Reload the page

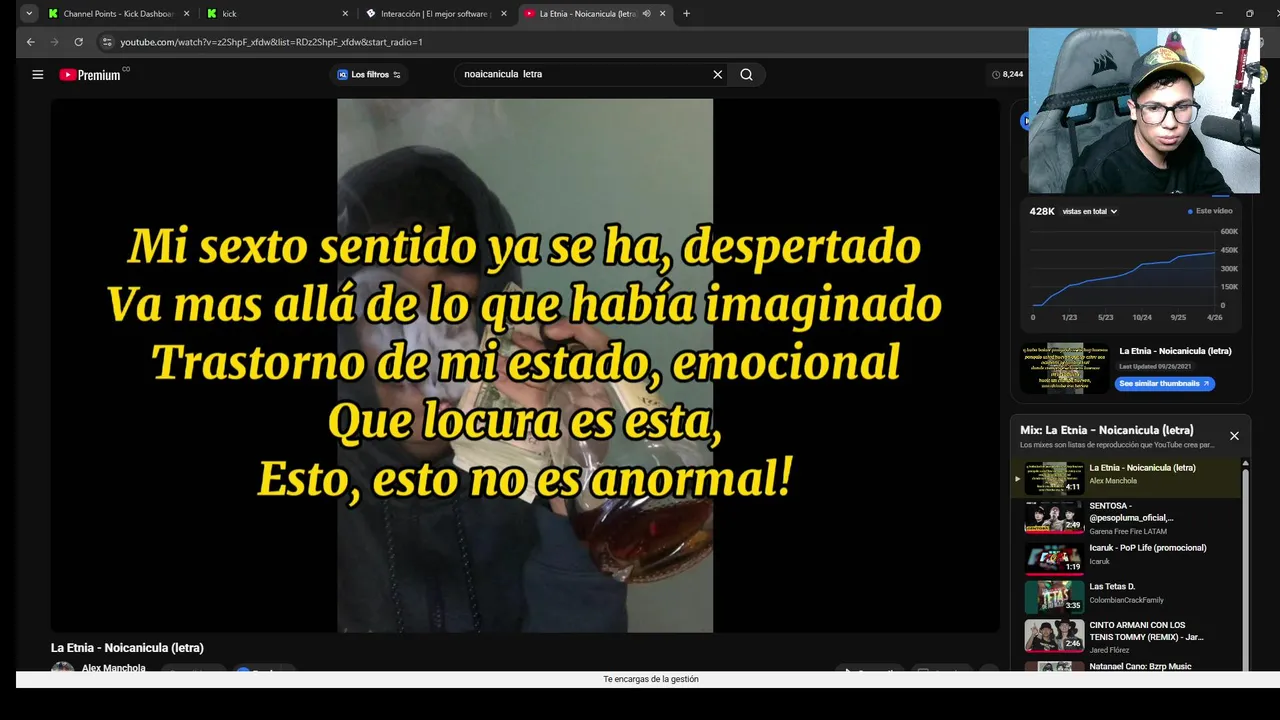click(78, 42)
